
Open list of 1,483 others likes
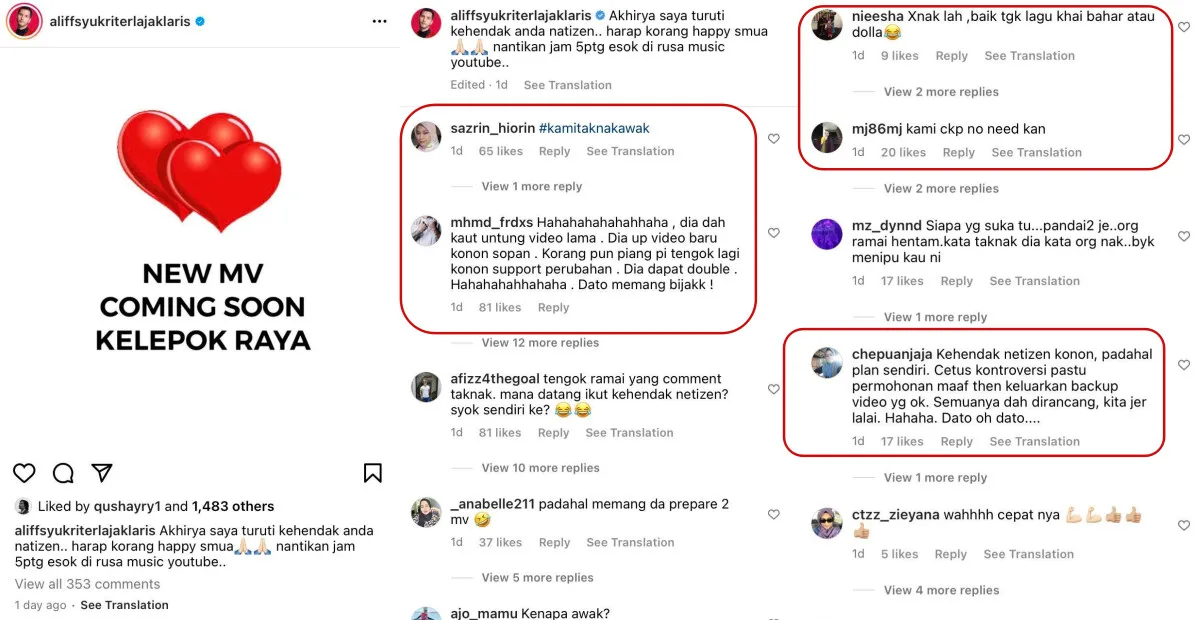(233, 507)
